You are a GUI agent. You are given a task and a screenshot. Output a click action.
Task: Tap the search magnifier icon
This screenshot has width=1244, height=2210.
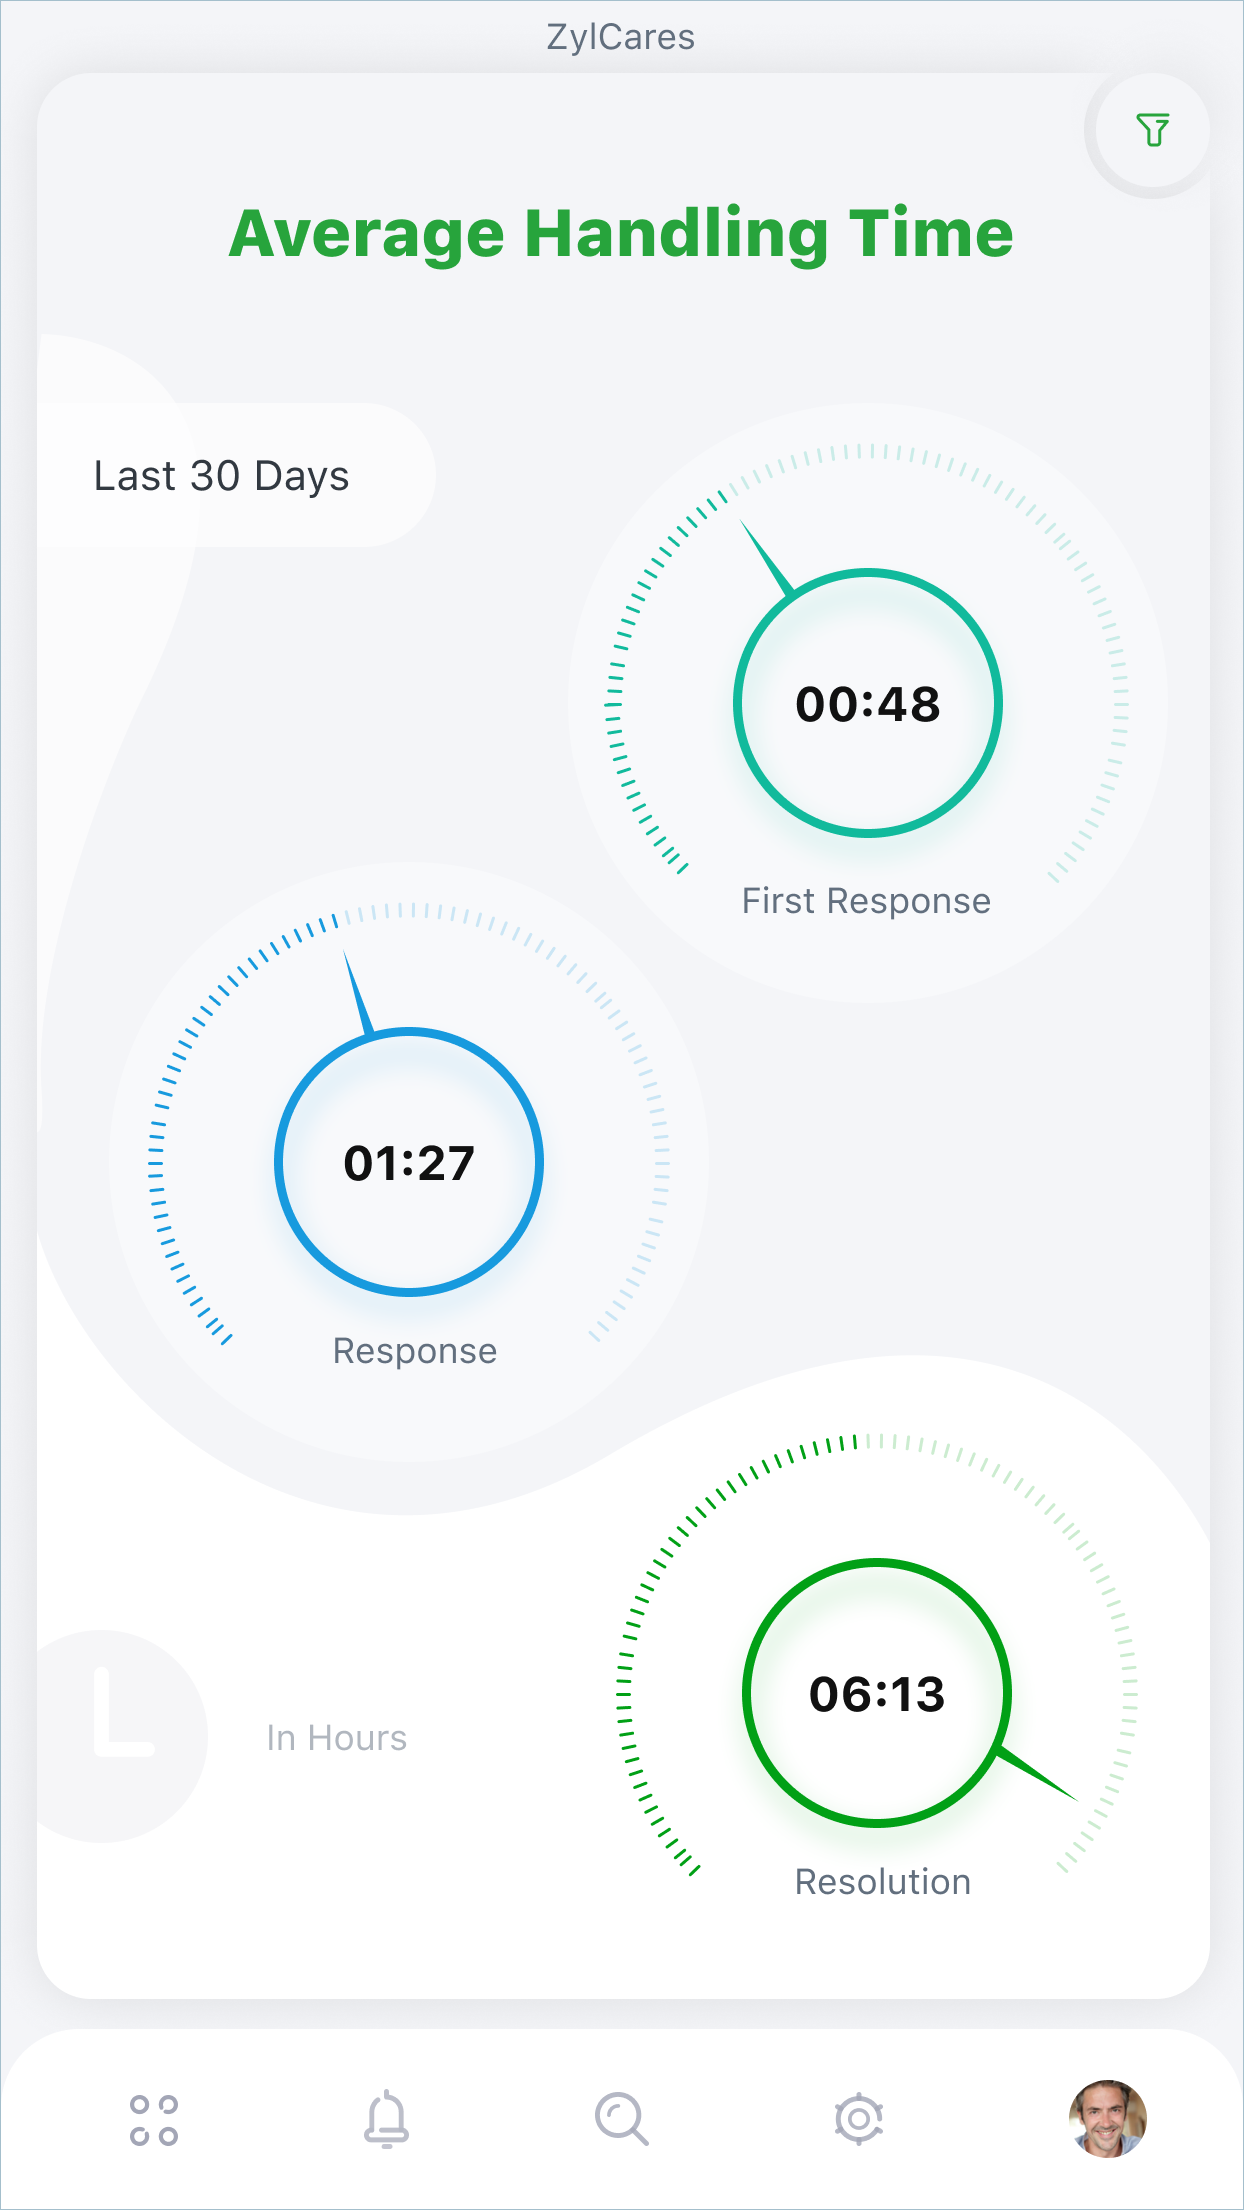coord(621,2119)
